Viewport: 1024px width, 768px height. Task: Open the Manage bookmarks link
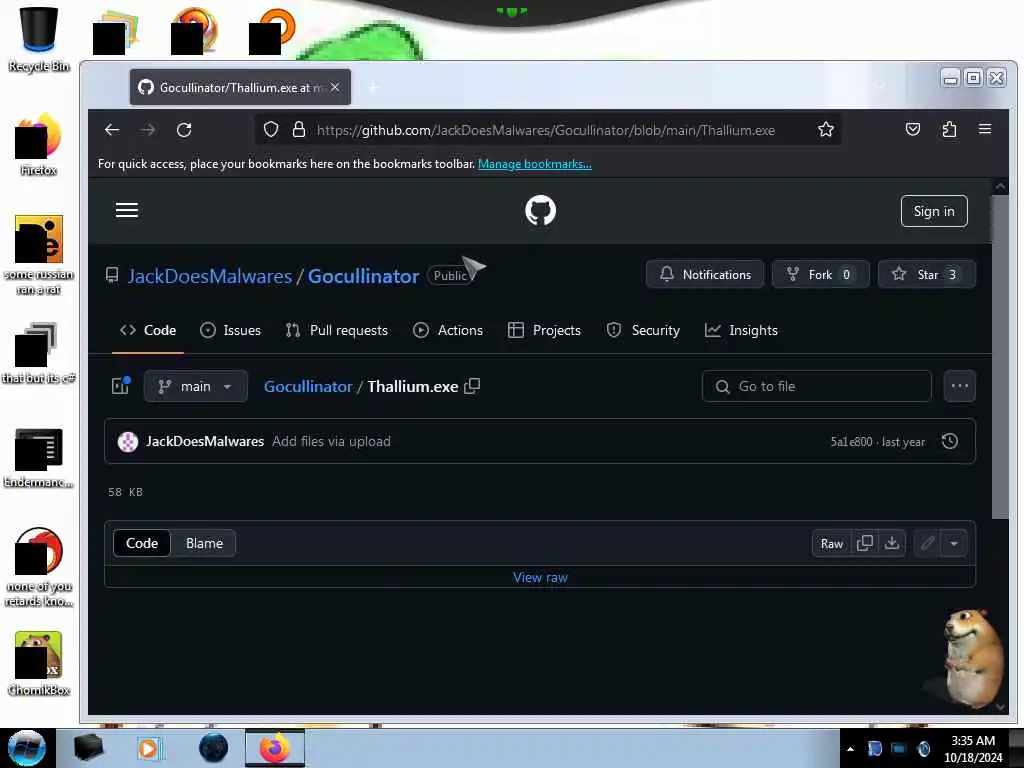(x=535, y=164)
